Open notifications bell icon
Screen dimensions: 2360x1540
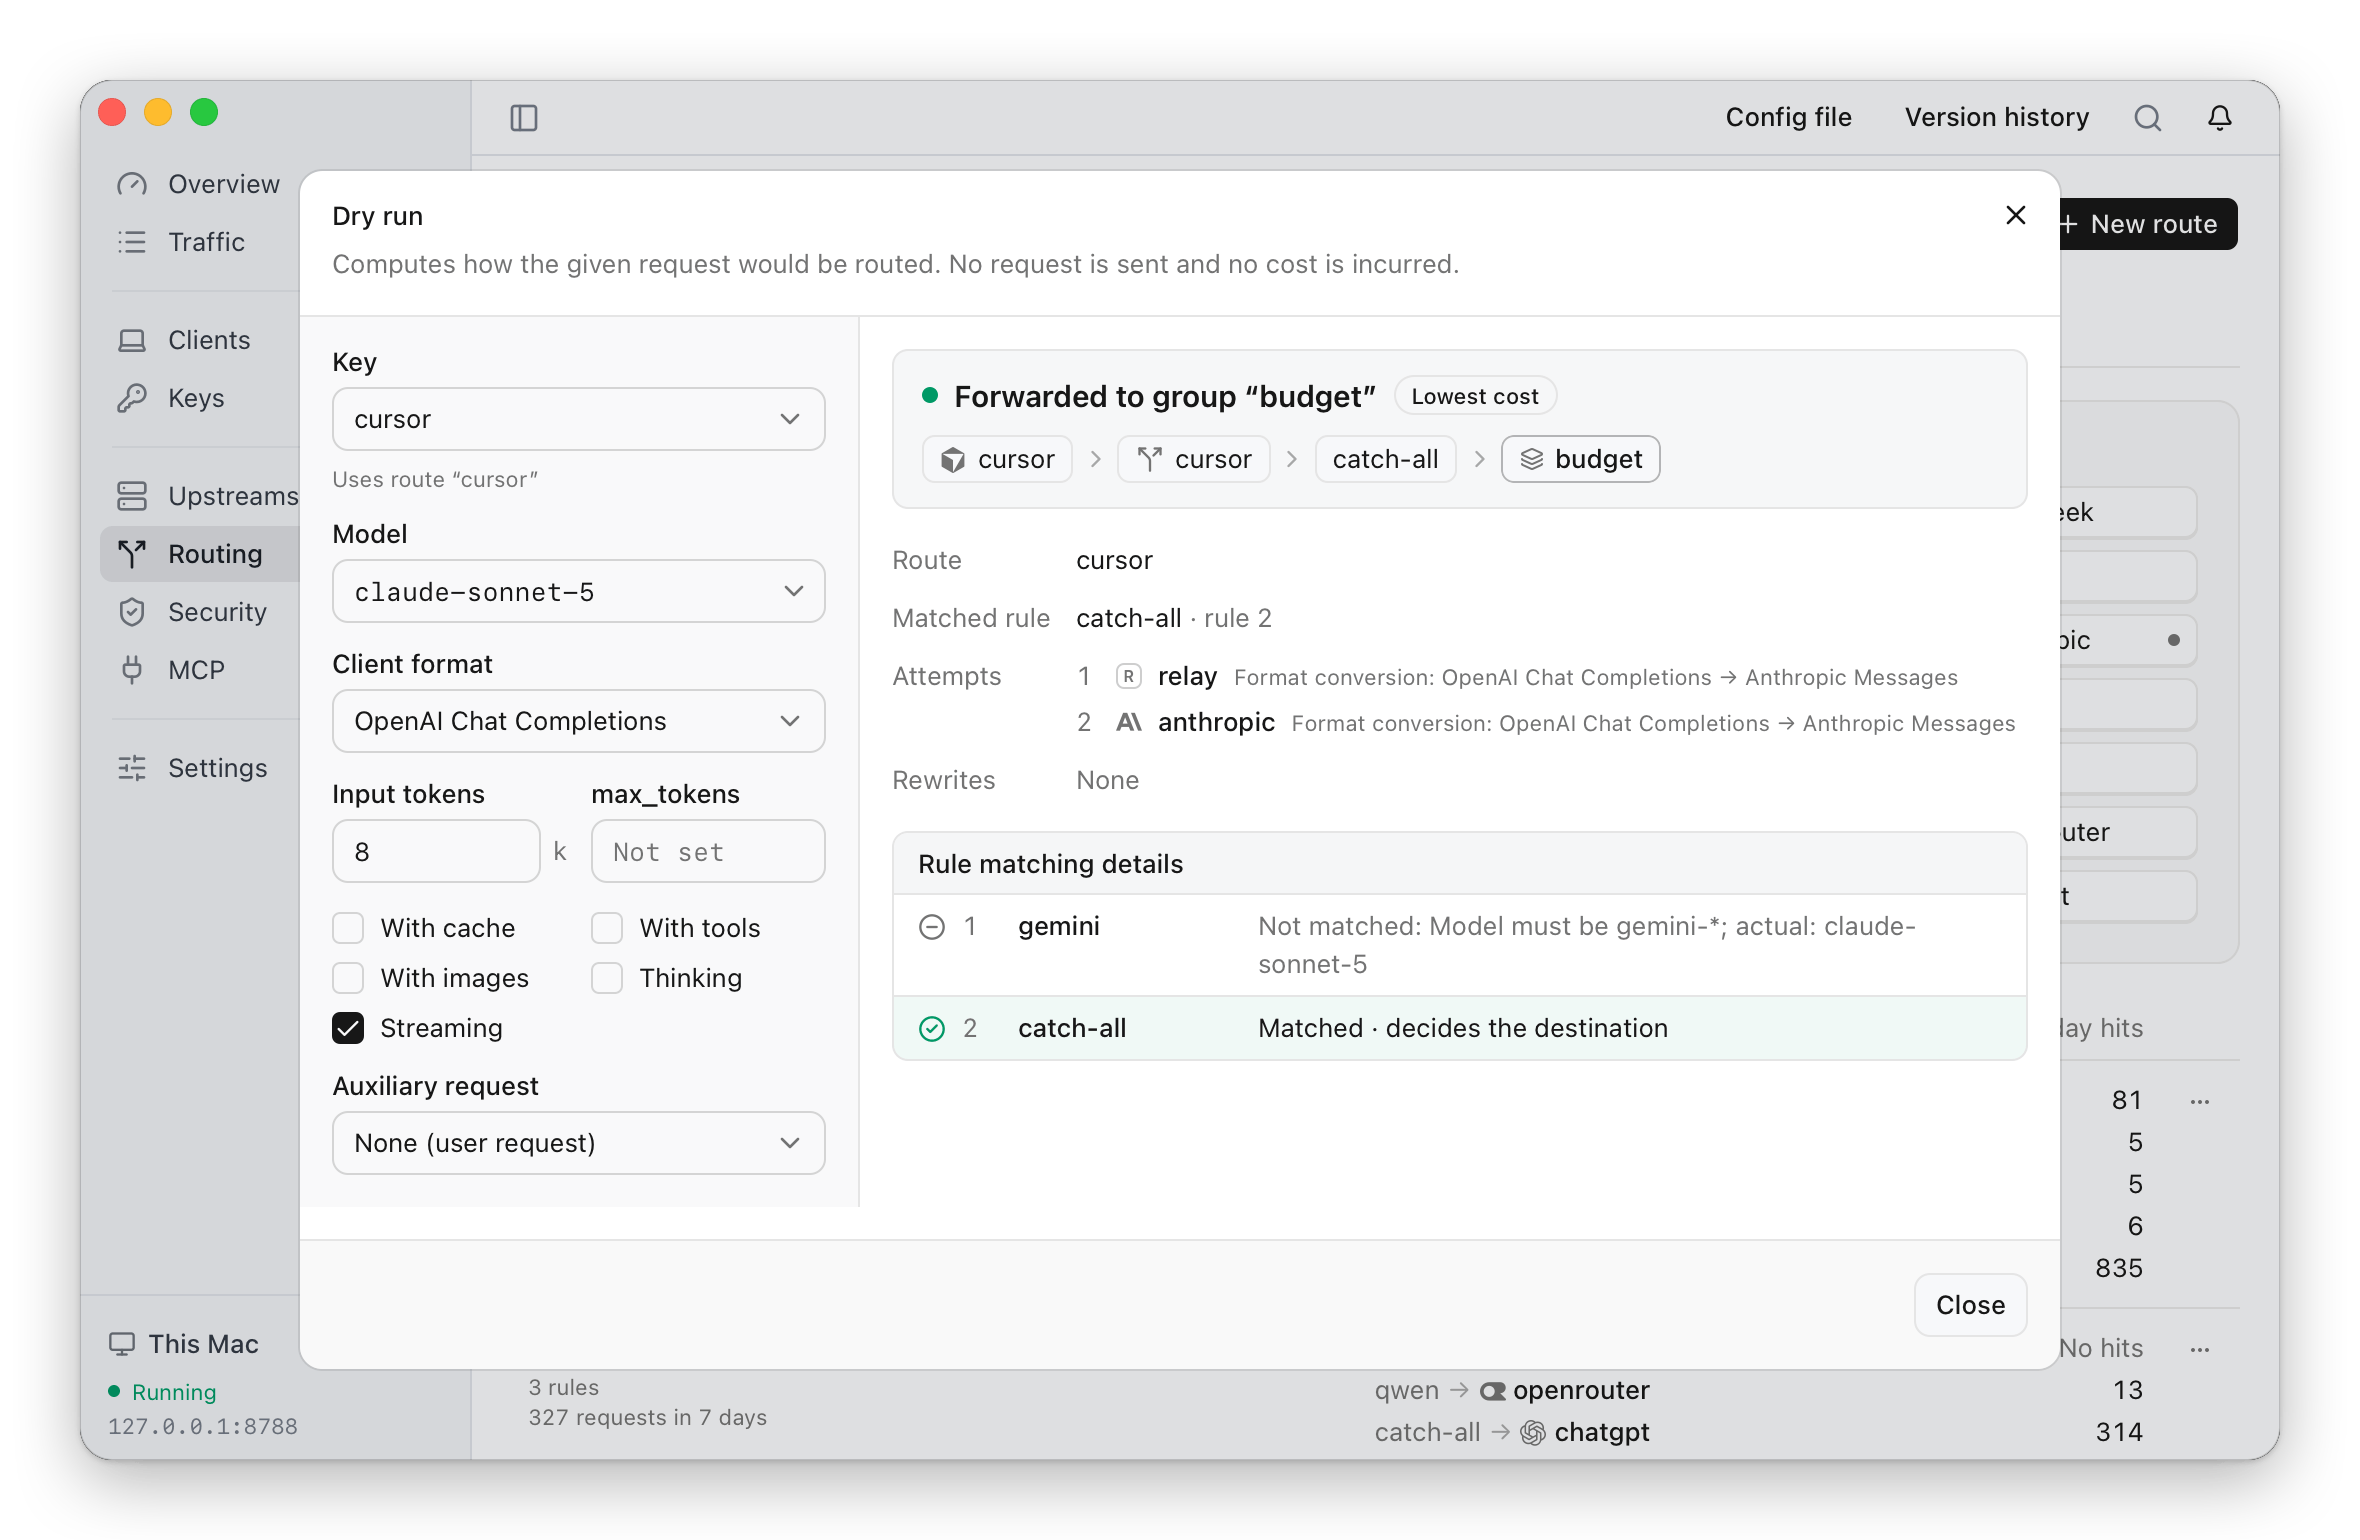pos(2219,118)
